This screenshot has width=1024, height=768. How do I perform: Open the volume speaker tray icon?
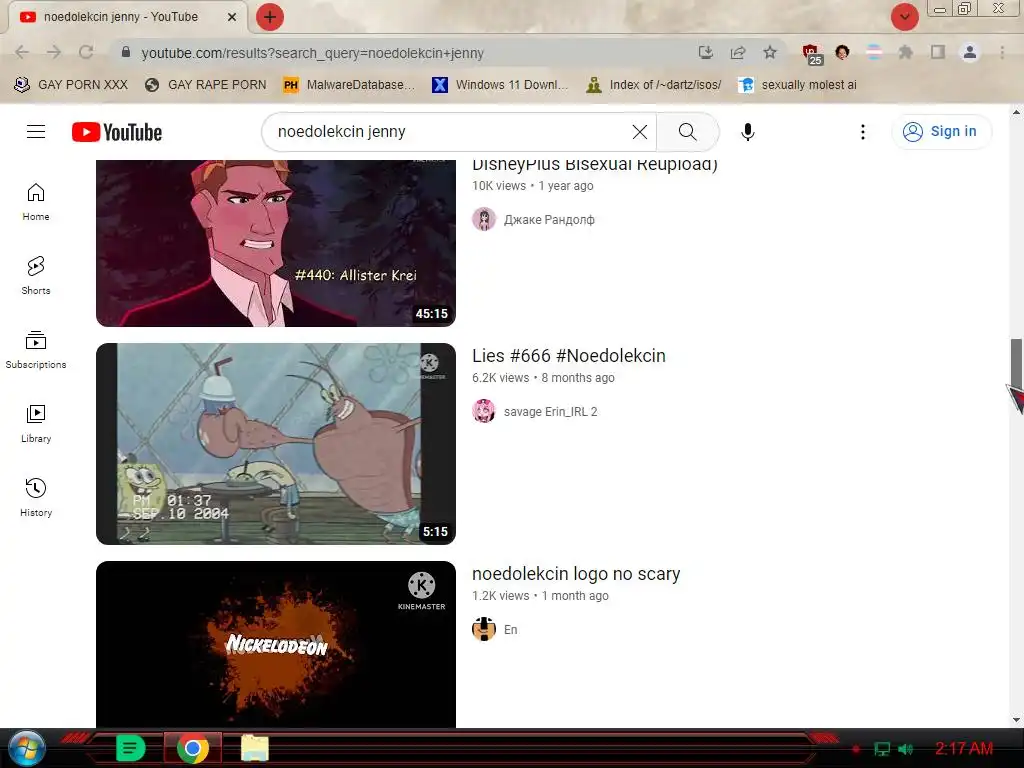click(906, 749)
